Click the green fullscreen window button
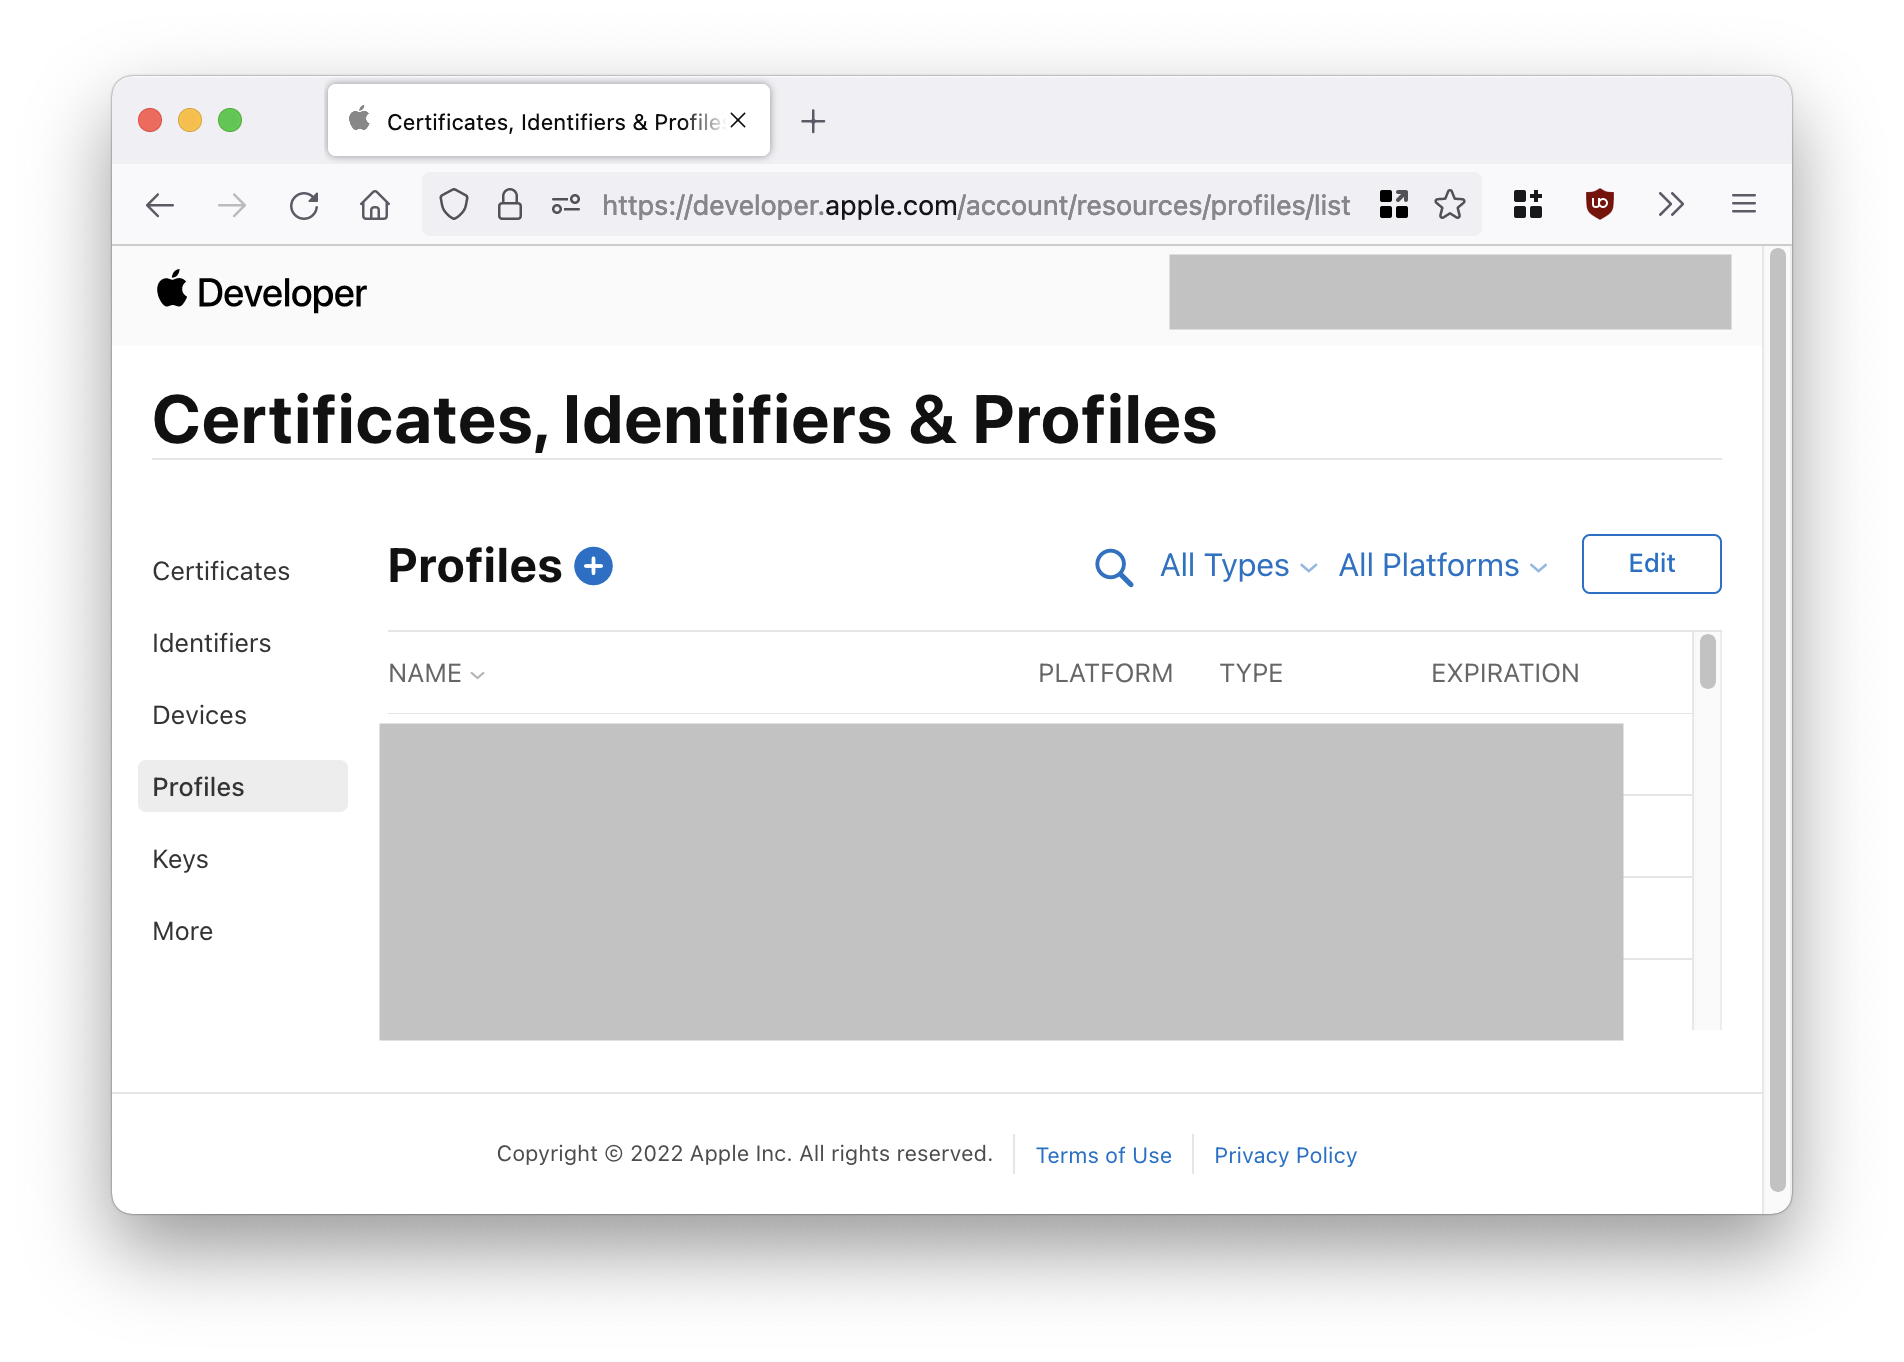This screenshot has height=1362, width=1904. point(230,120)
